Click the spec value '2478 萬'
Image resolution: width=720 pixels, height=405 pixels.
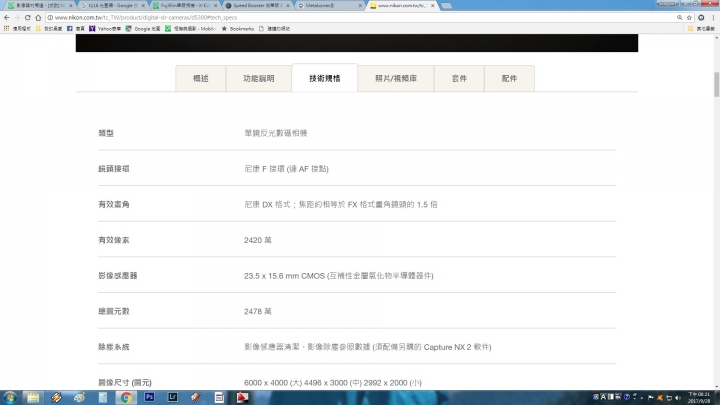tap(258, 311)
